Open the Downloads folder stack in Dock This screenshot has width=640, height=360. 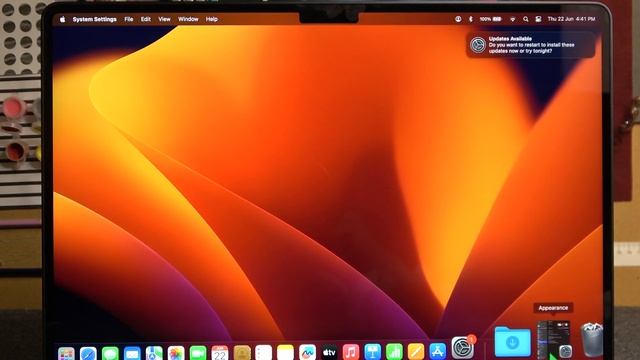513,342
